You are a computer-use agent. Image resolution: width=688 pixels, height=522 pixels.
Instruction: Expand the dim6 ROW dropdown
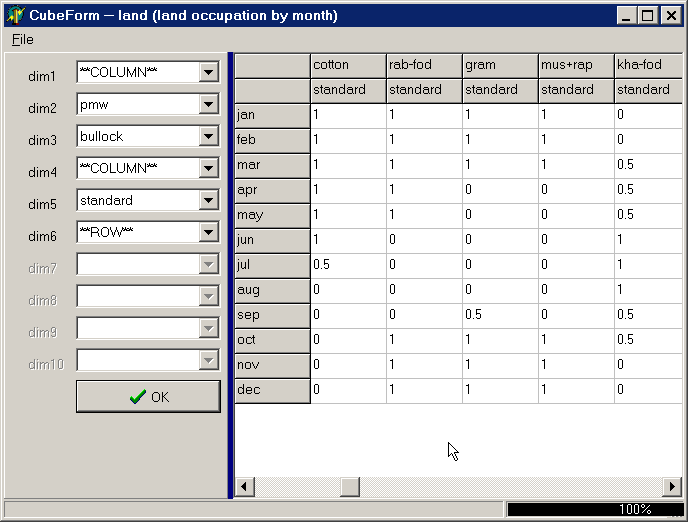(x=208, y=232)
